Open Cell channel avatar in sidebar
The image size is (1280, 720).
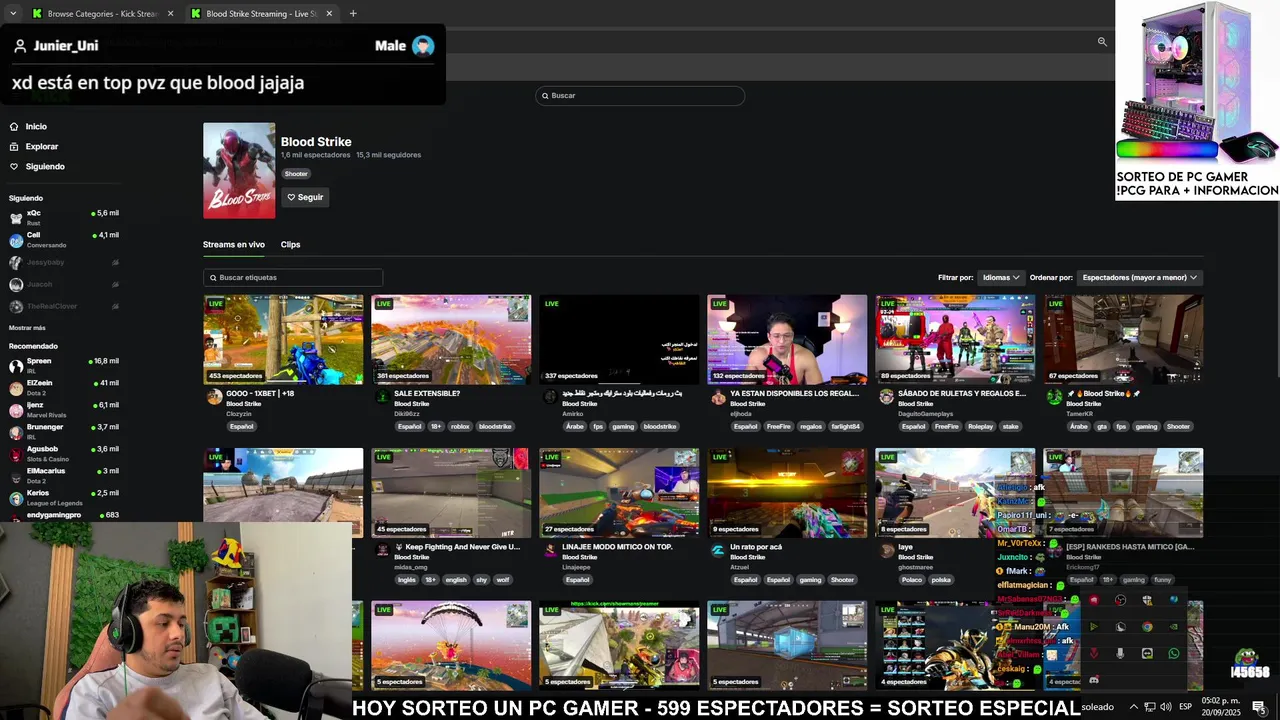pos(16,240)
